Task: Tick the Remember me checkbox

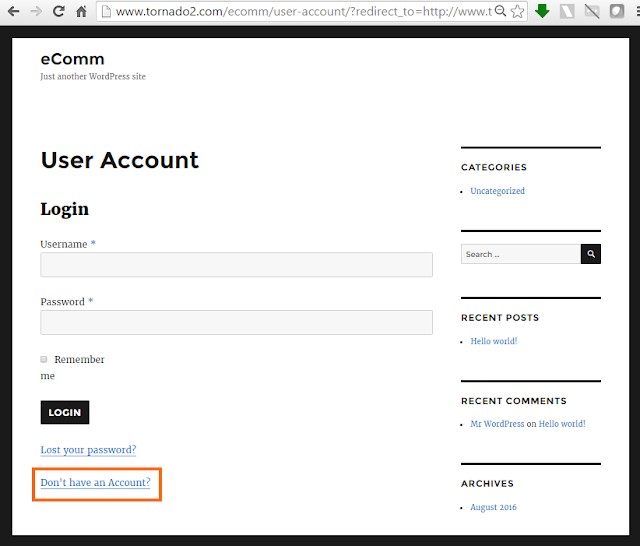Action: click(x=44, y=359)
